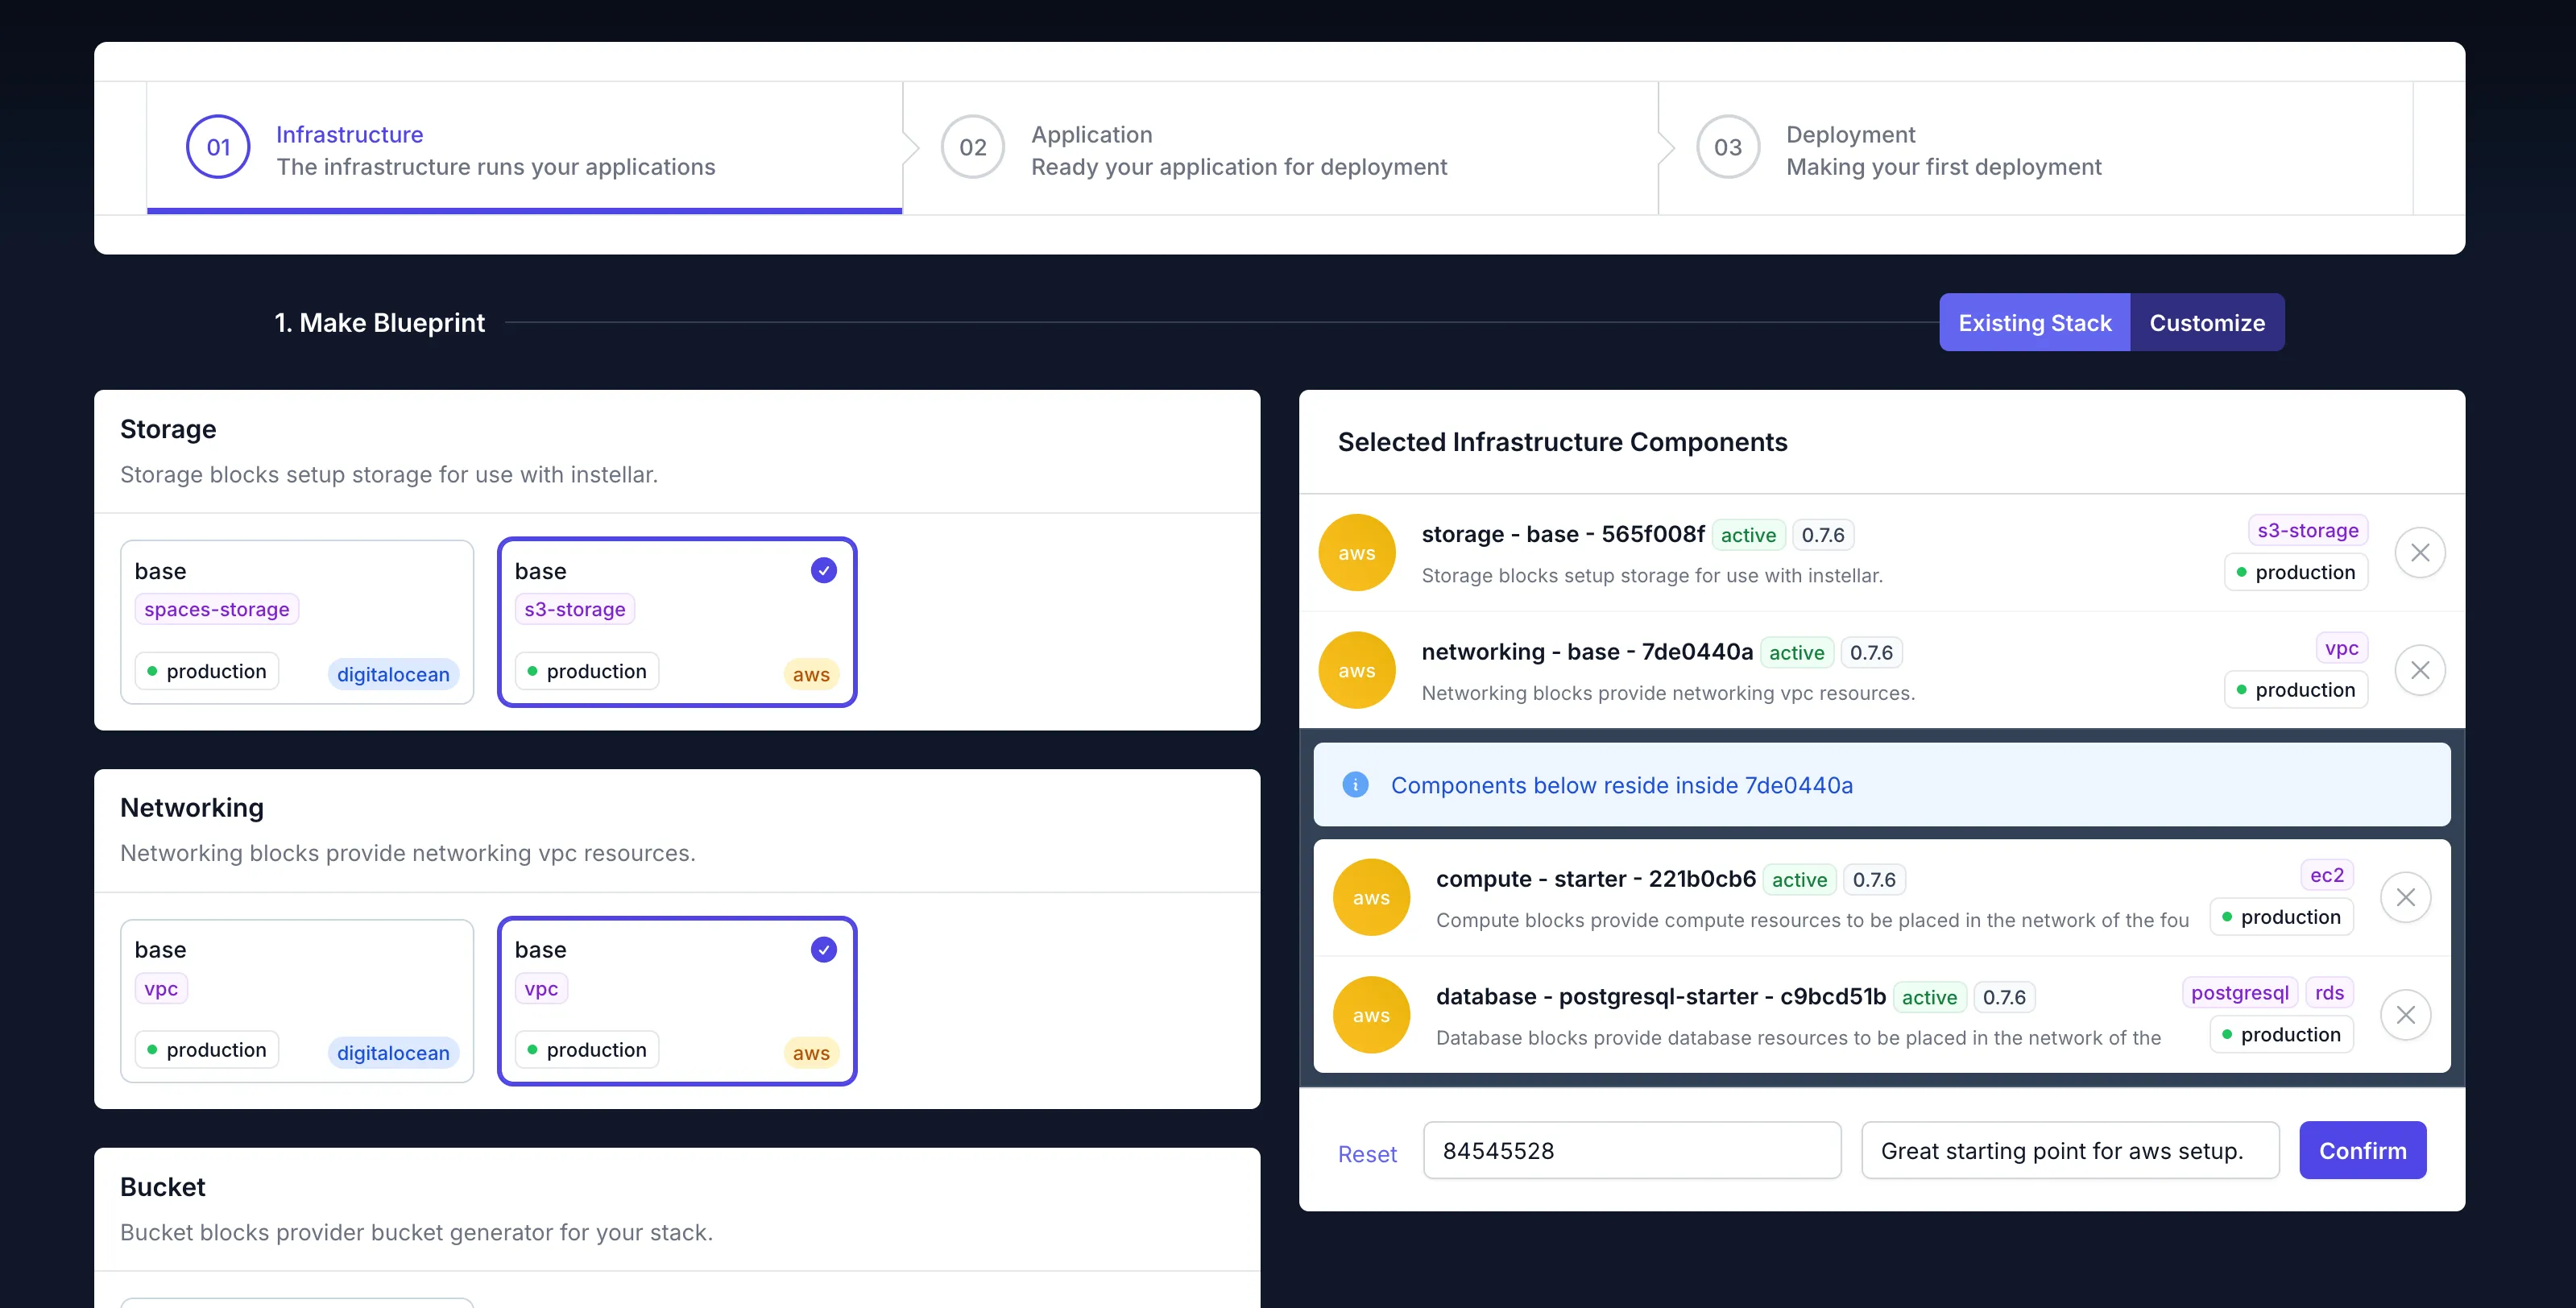Click the production tag on storage component row
2576x1308 pixels.
[x=2296, y=572]
